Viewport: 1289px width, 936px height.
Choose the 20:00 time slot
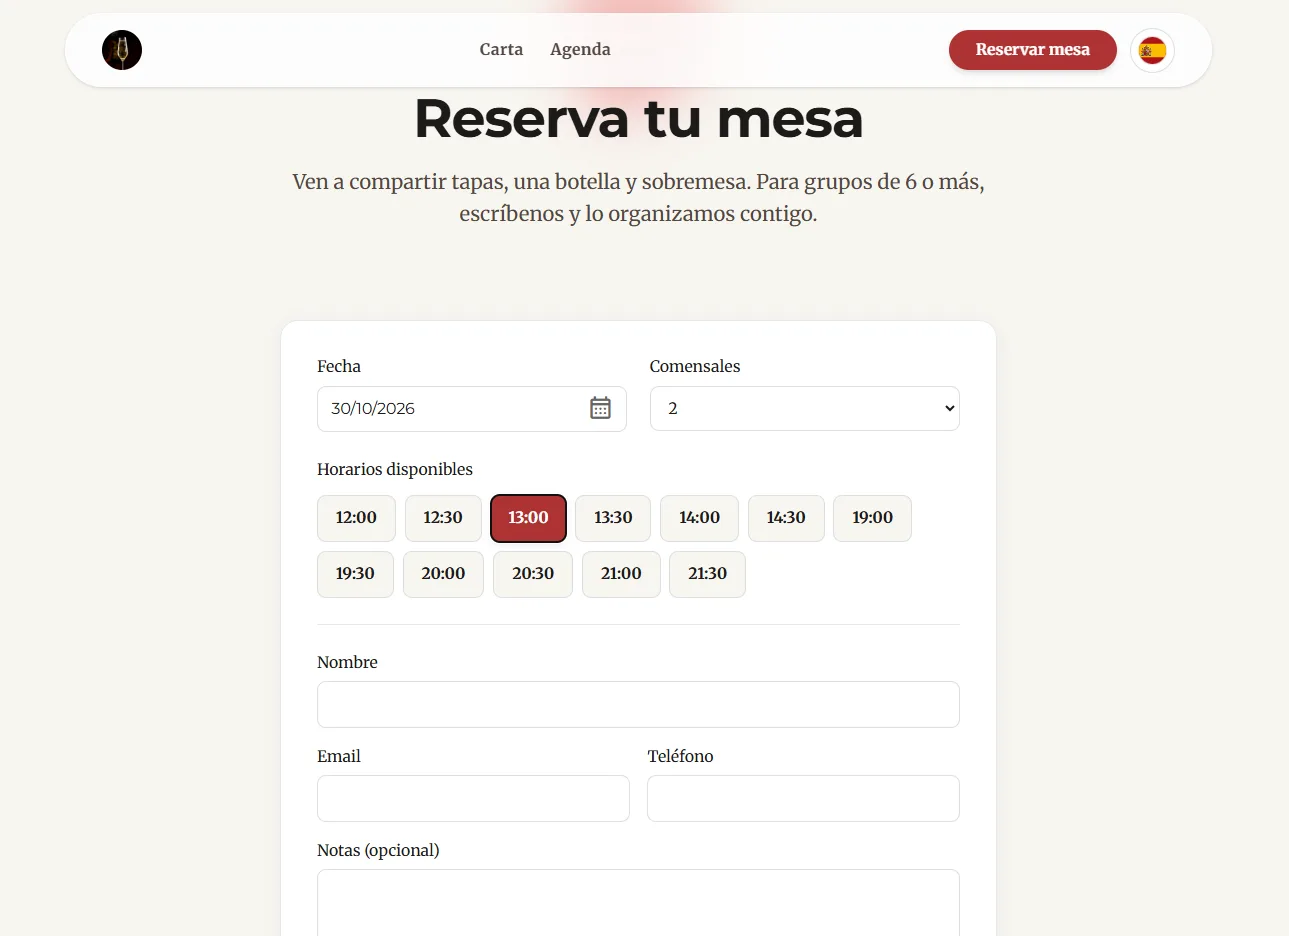click(x=443, y=574)
